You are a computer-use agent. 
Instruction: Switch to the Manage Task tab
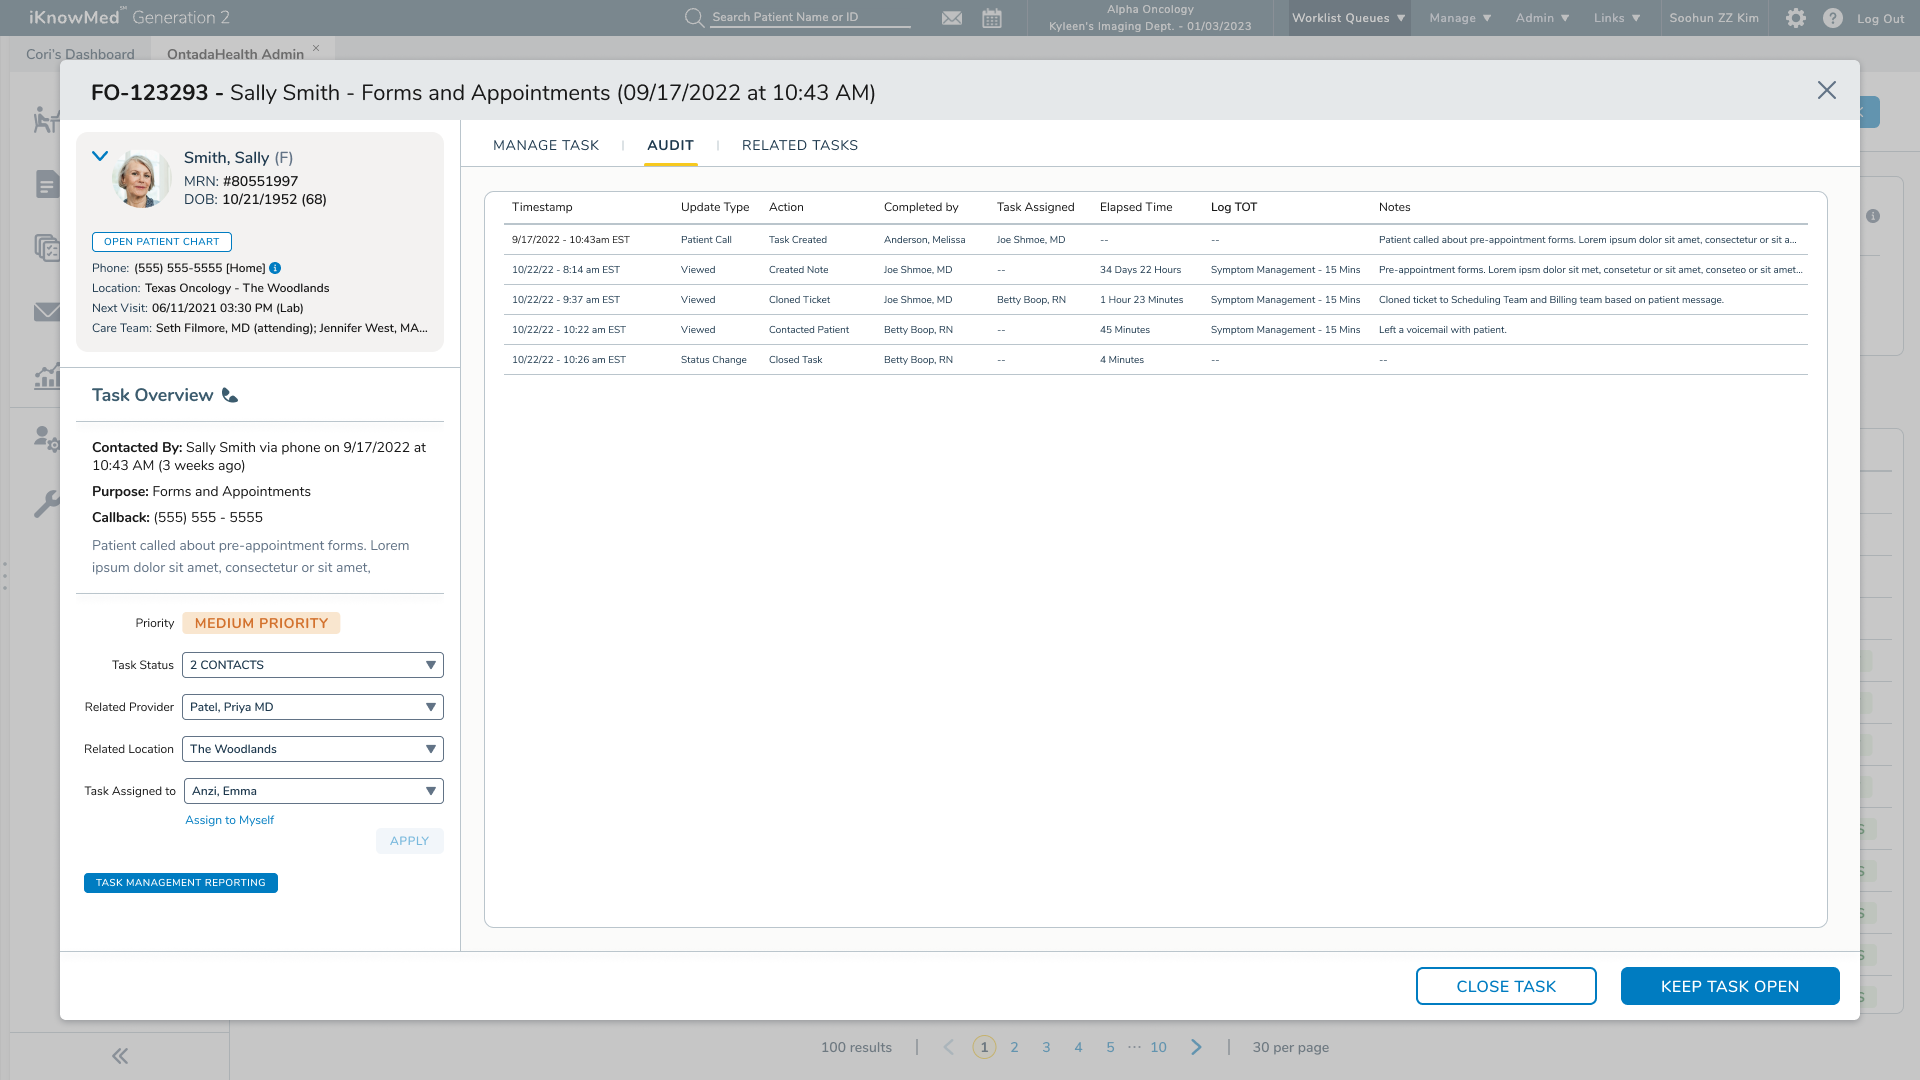pos(546,145)
